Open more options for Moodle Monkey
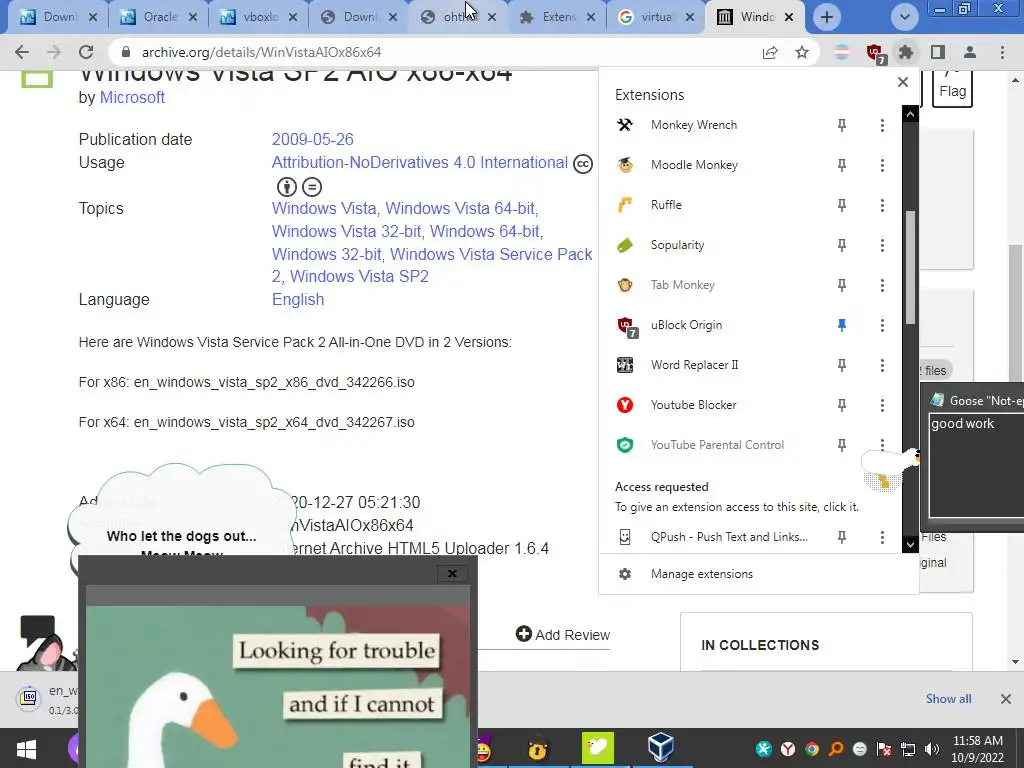 [882, 165]
